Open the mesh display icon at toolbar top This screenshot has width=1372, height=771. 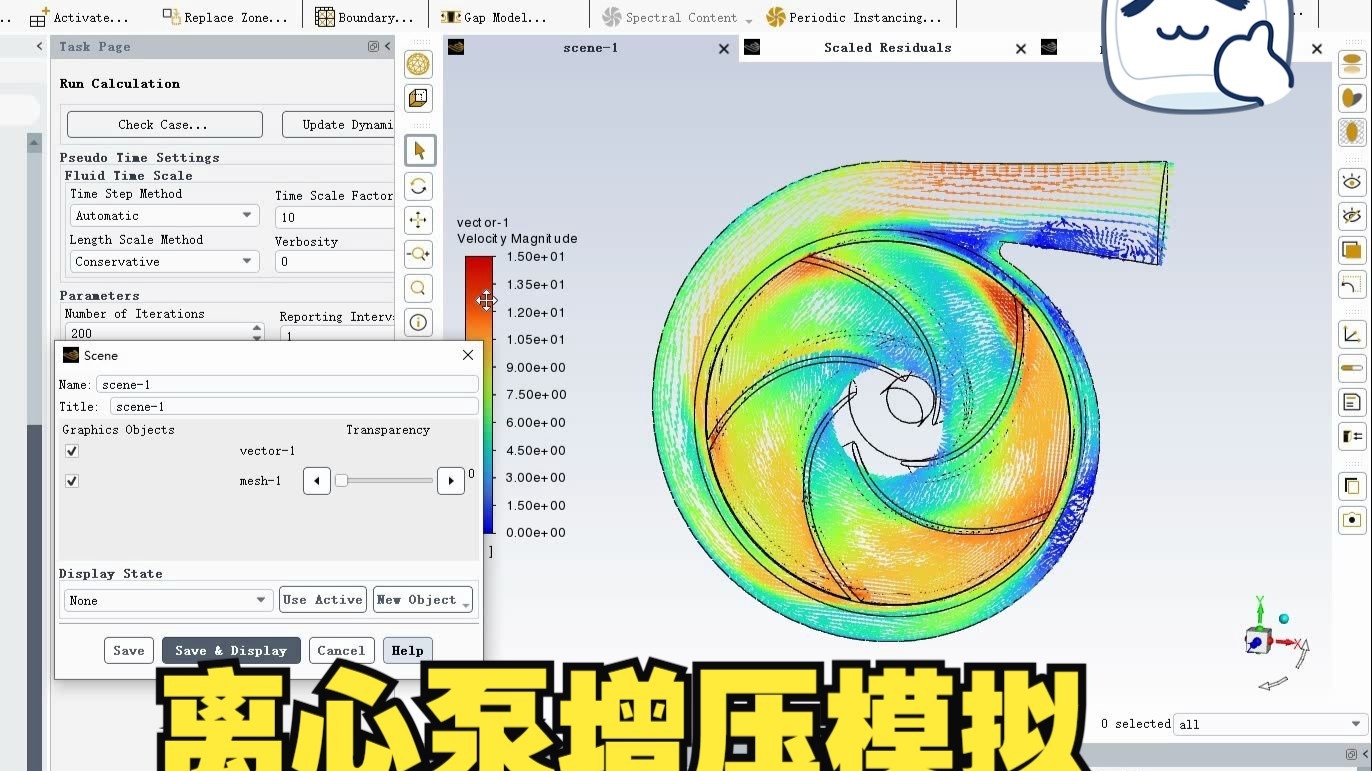(x=417, y=63)
